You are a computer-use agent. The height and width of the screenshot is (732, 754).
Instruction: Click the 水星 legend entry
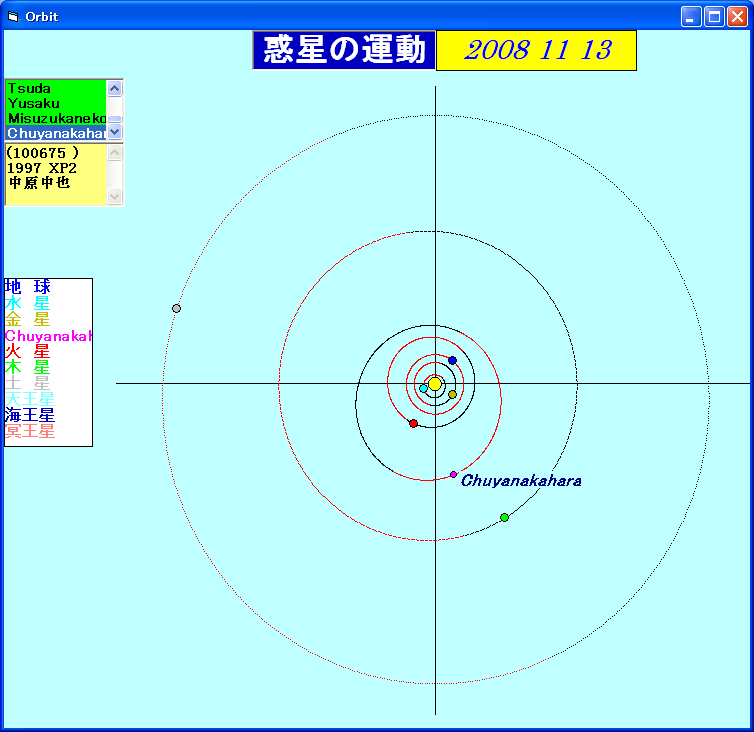coord(27,303)
